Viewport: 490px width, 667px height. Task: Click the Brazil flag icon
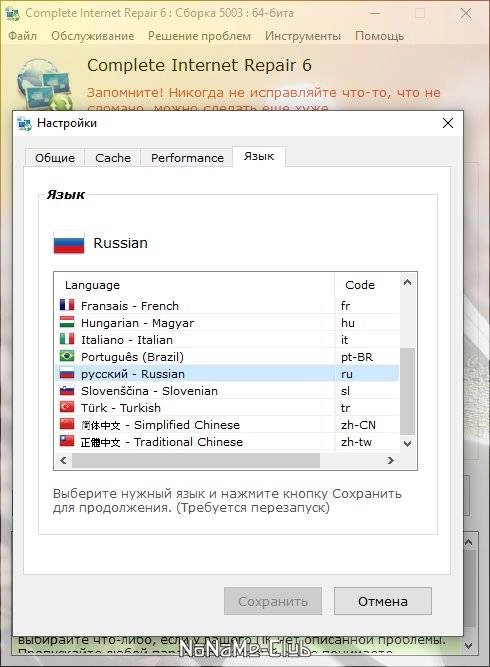pos(67,356)
